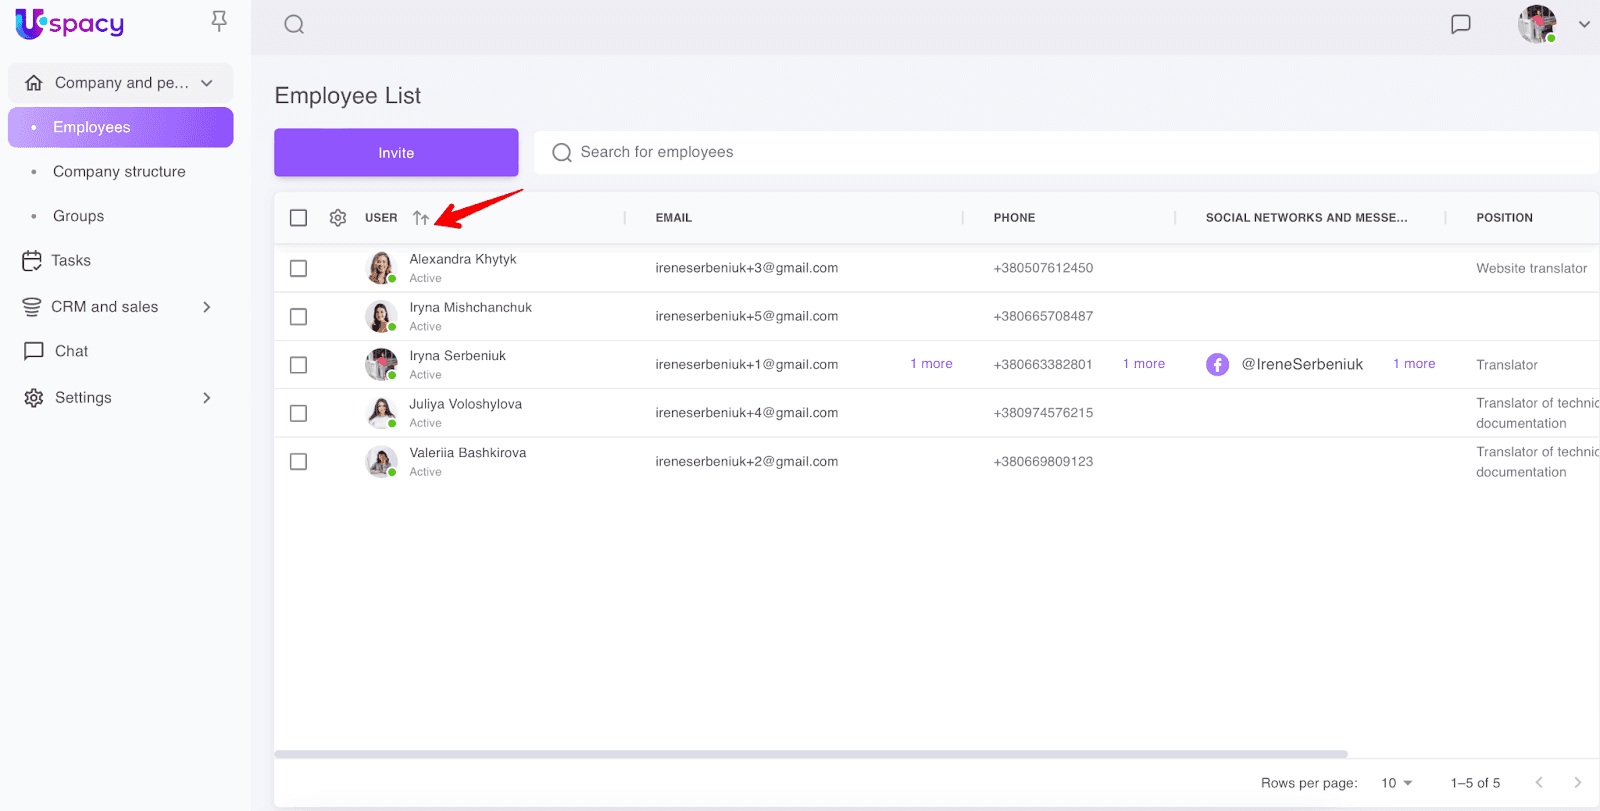1600x811 pixels.
Task: Collapse the Company and people section
Action: pyautogui.click(x=207, y=83)
